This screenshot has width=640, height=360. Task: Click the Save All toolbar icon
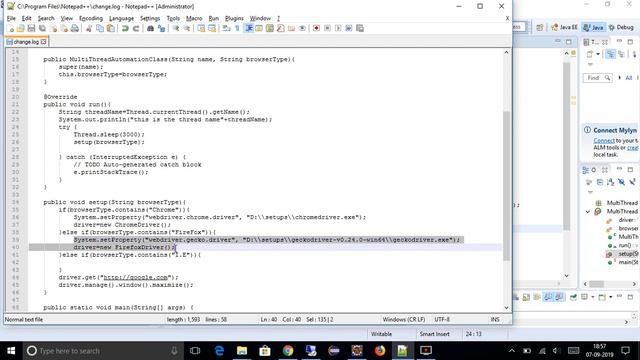[x=42, y=29]
